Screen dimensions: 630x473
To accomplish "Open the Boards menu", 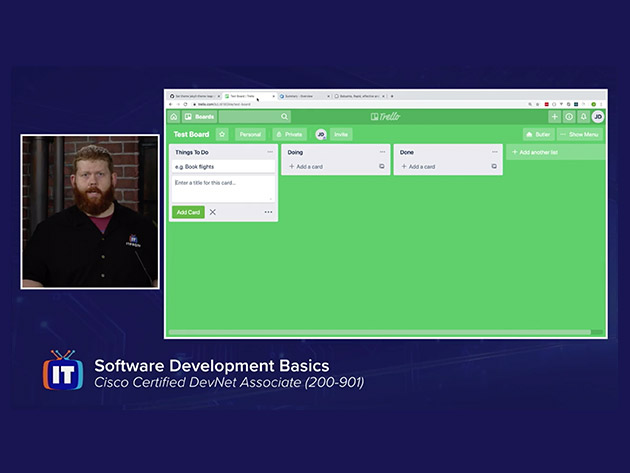I will point(200,117).
